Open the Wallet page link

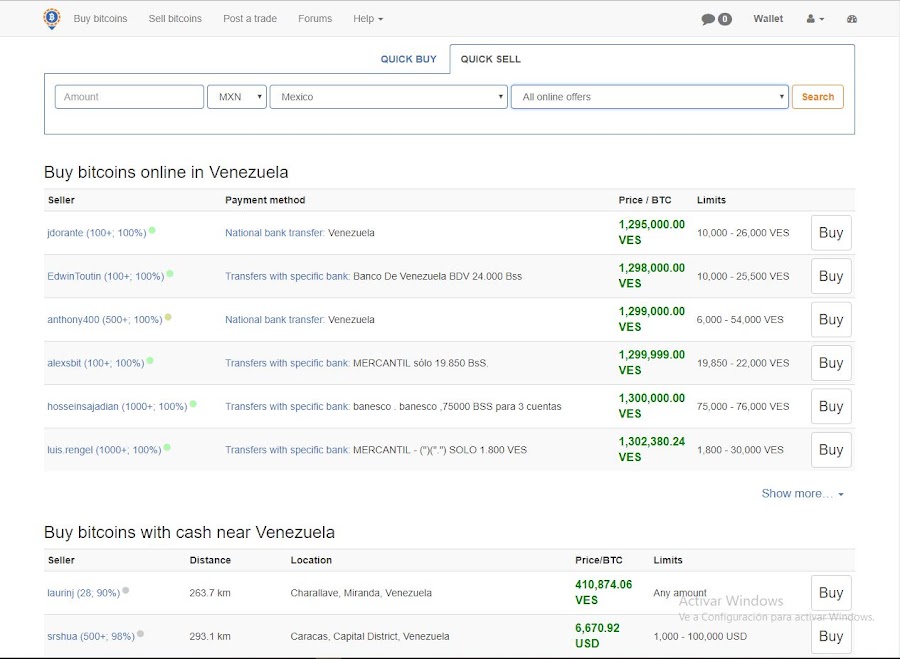tap(768, 19)
